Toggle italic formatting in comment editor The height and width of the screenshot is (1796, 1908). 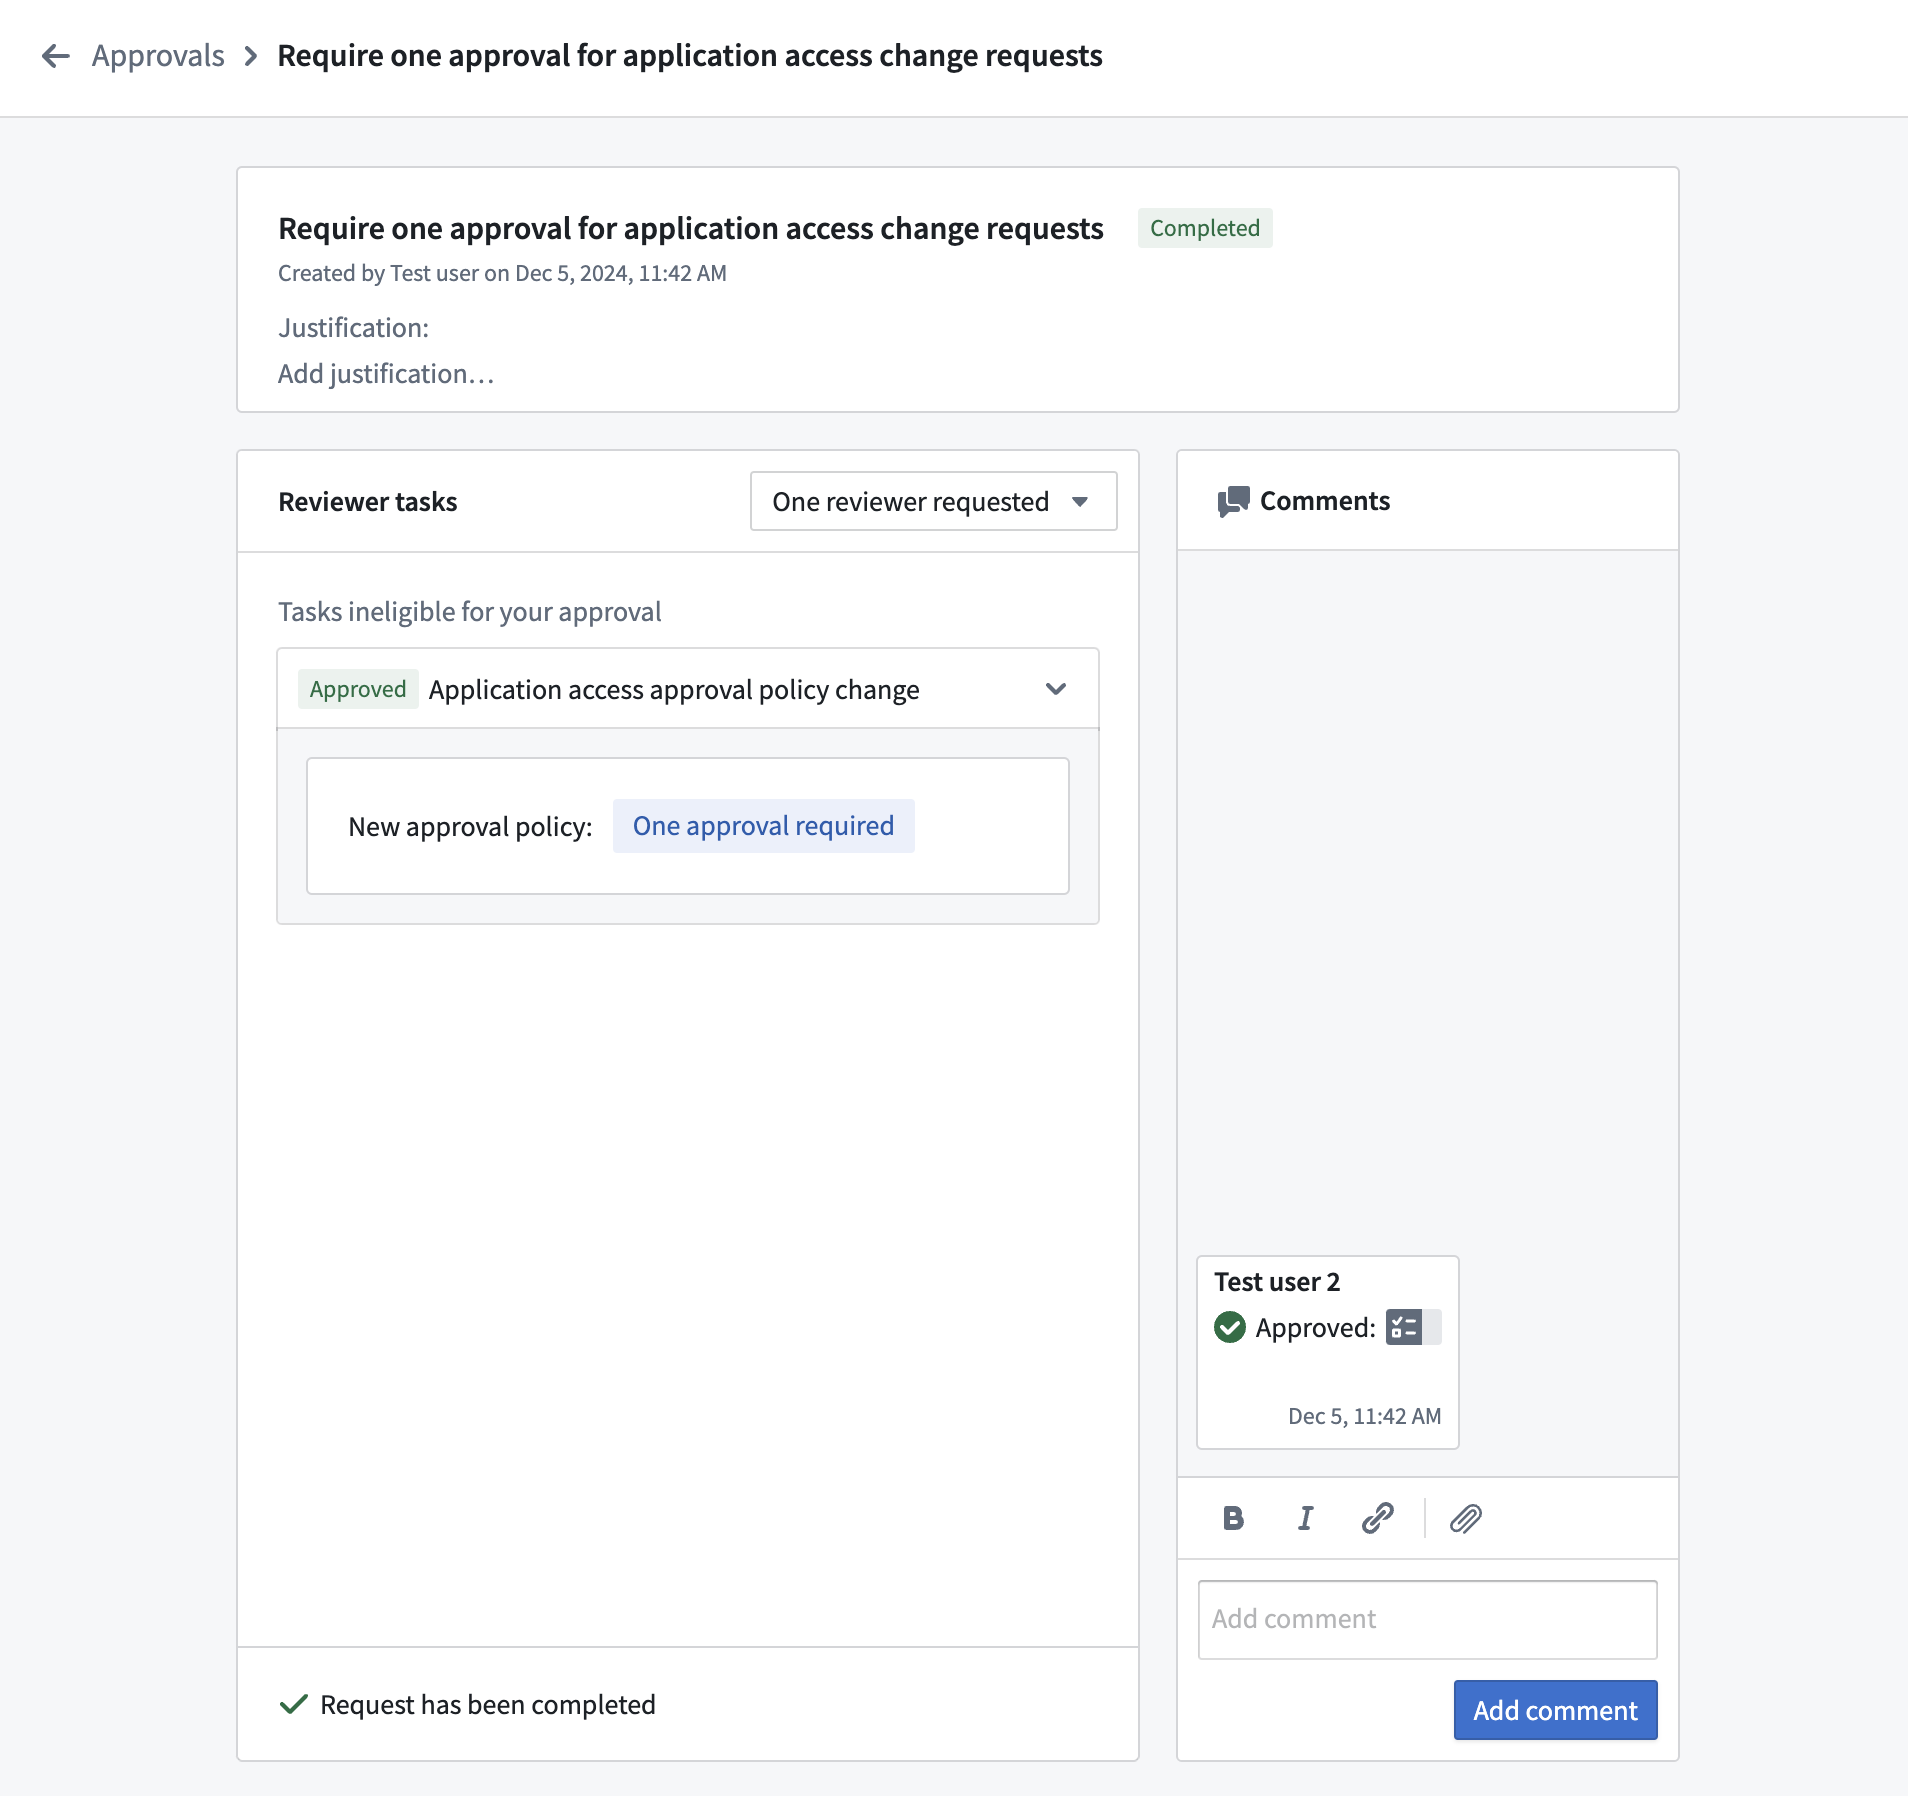click(1305, 1518)
